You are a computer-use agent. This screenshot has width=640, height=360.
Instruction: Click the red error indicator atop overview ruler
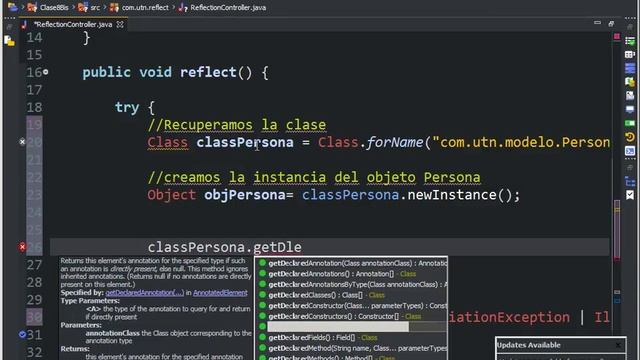point(617,37)
